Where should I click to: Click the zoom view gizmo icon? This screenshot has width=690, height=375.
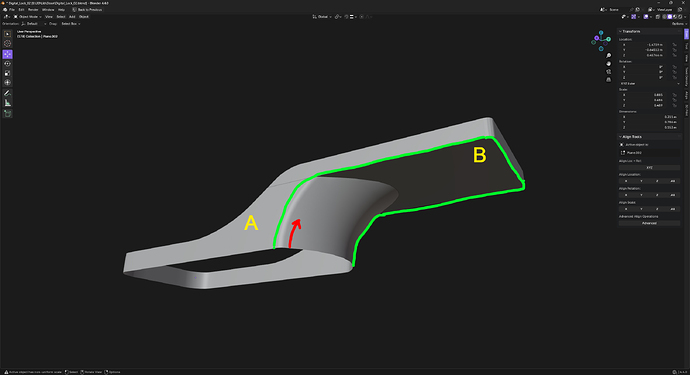click(x=608, y=55)
